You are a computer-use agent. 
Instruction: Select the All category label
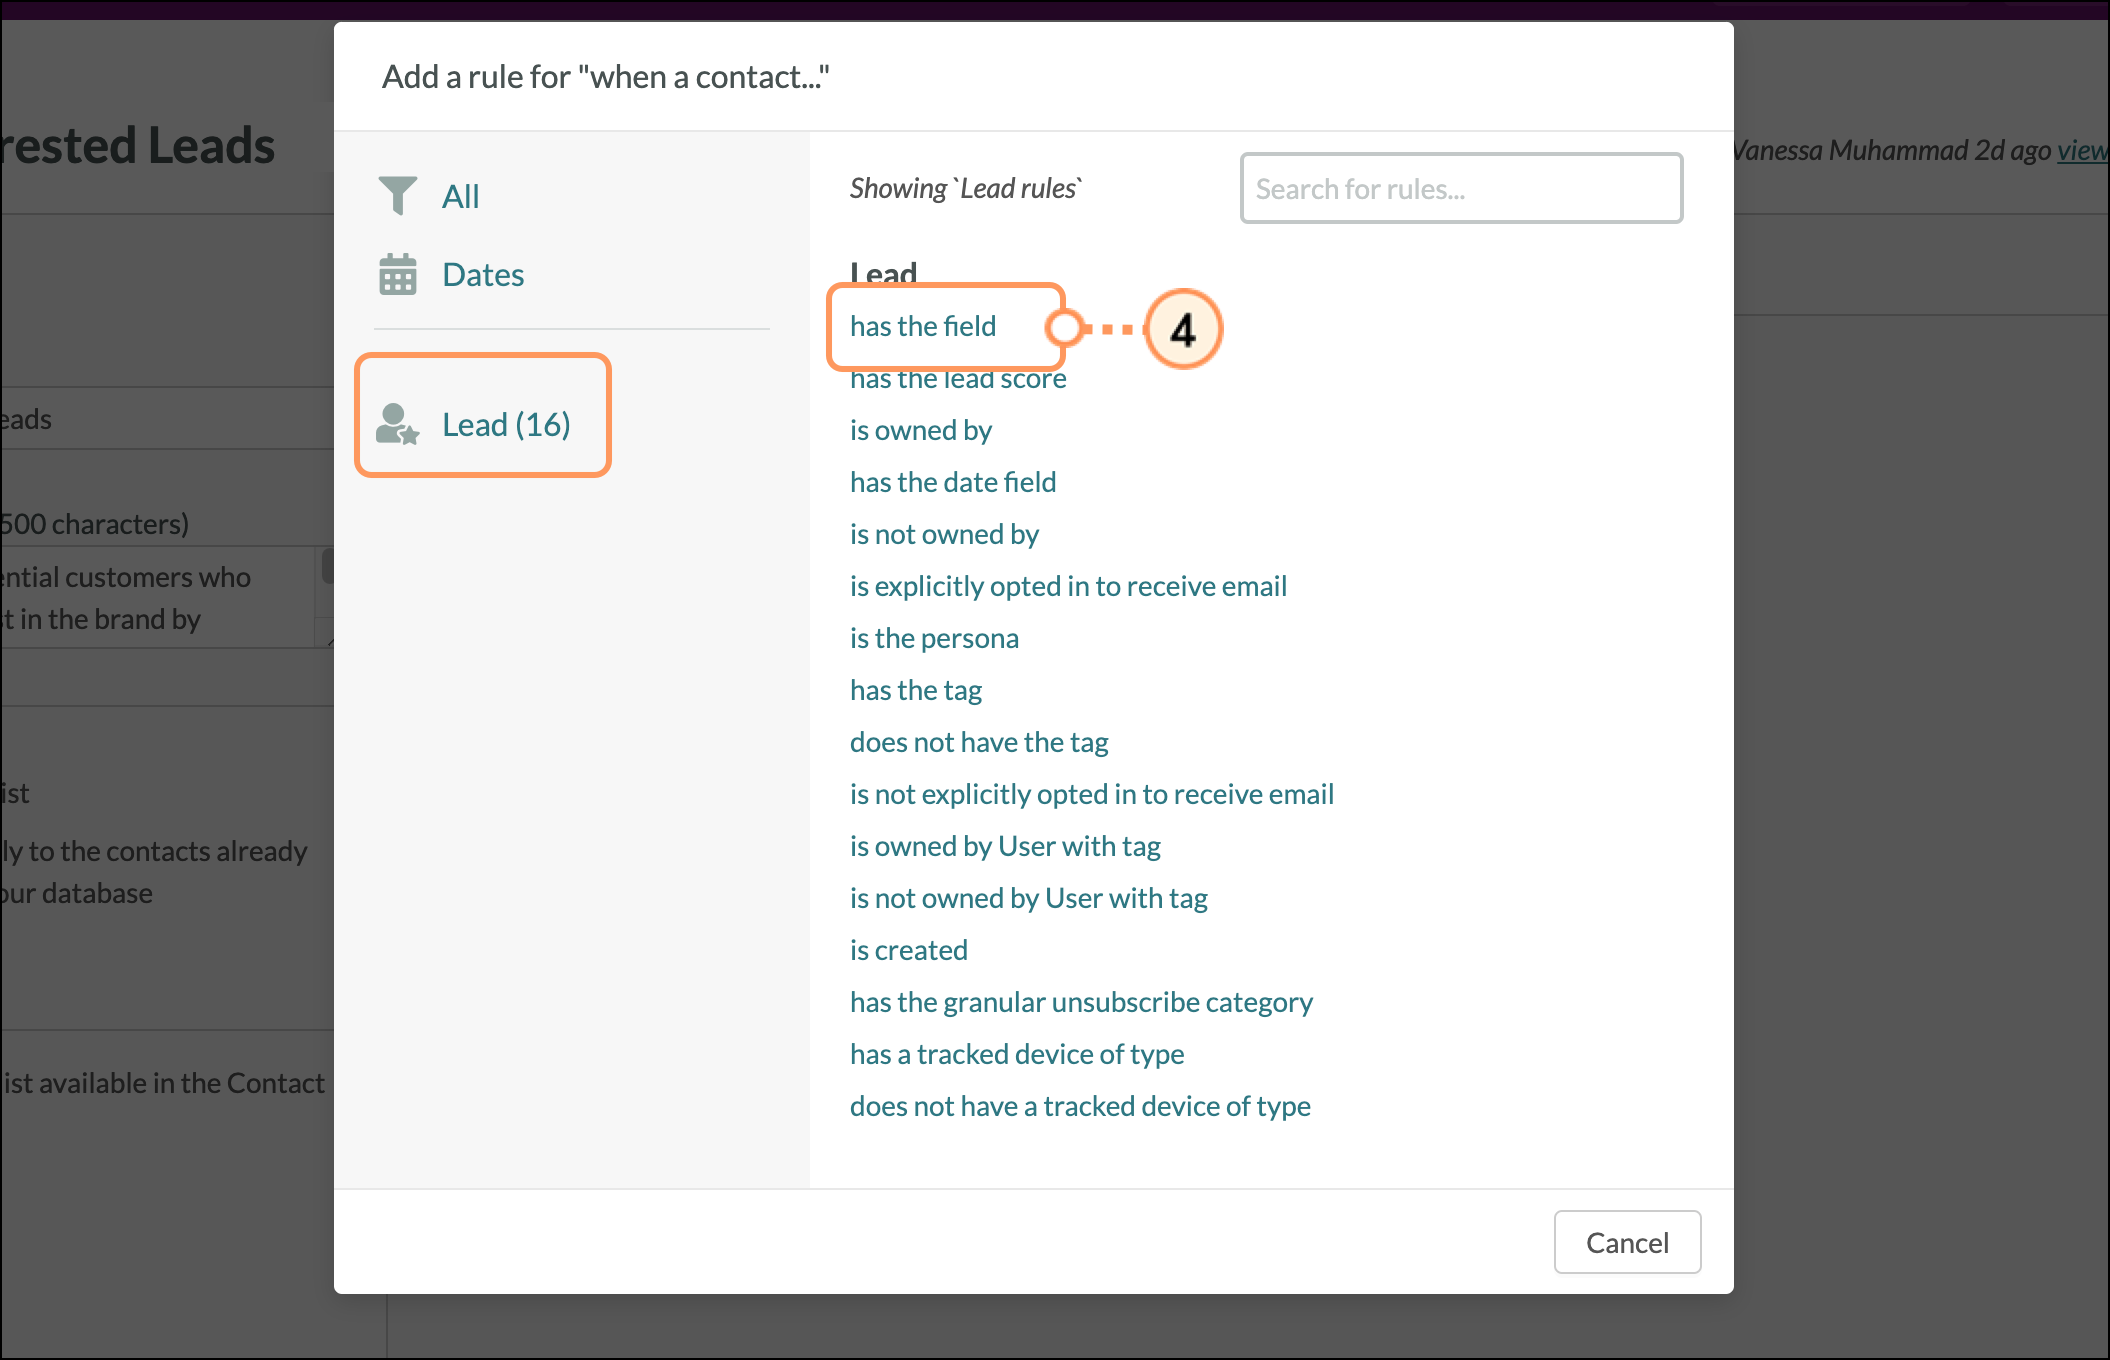(460, 196)
